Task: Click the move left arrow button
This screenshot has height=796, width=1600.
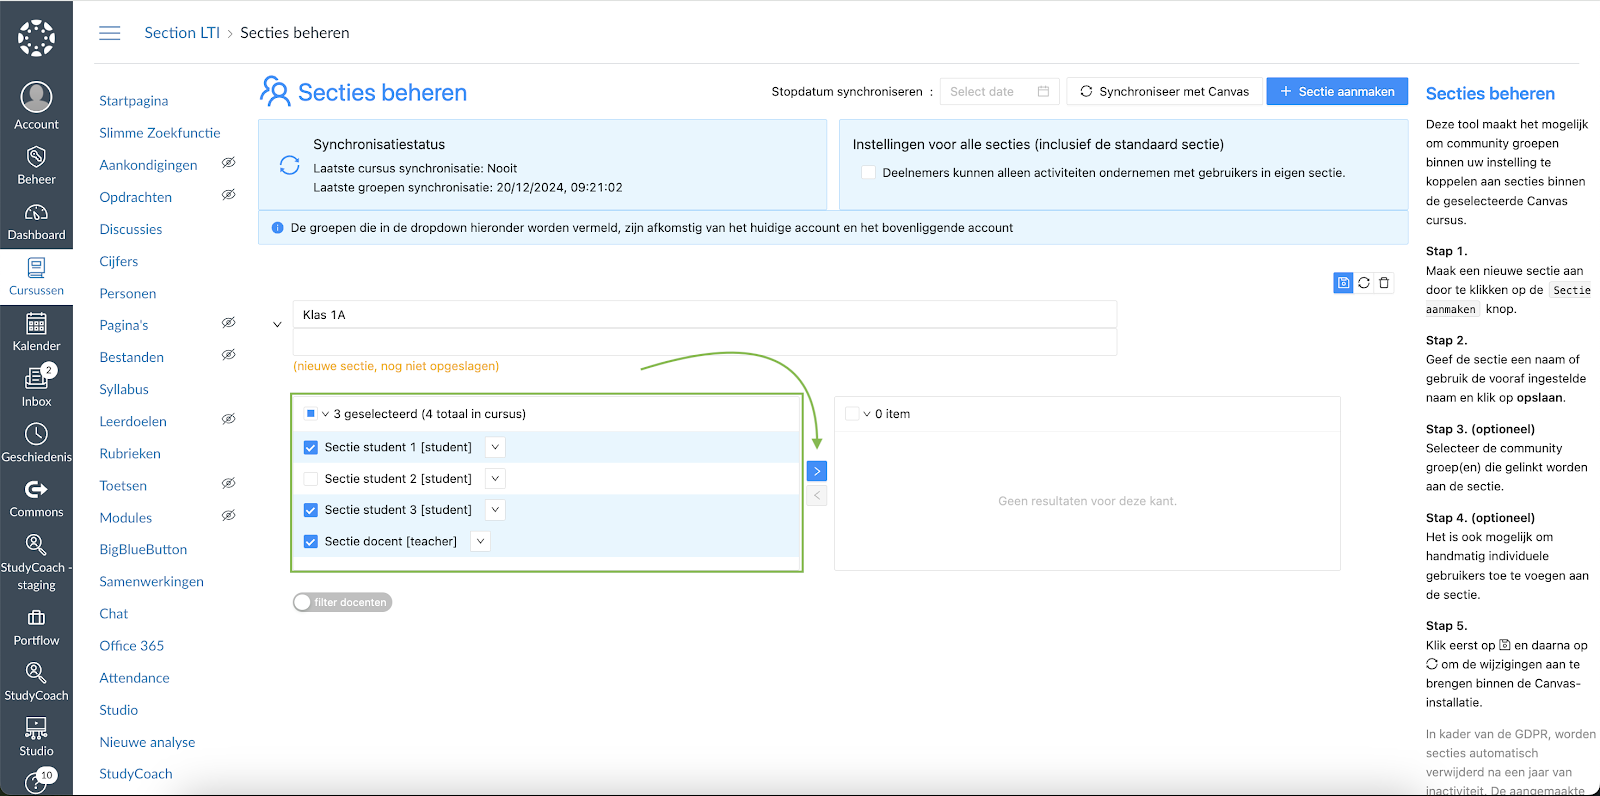Action: 817,495
